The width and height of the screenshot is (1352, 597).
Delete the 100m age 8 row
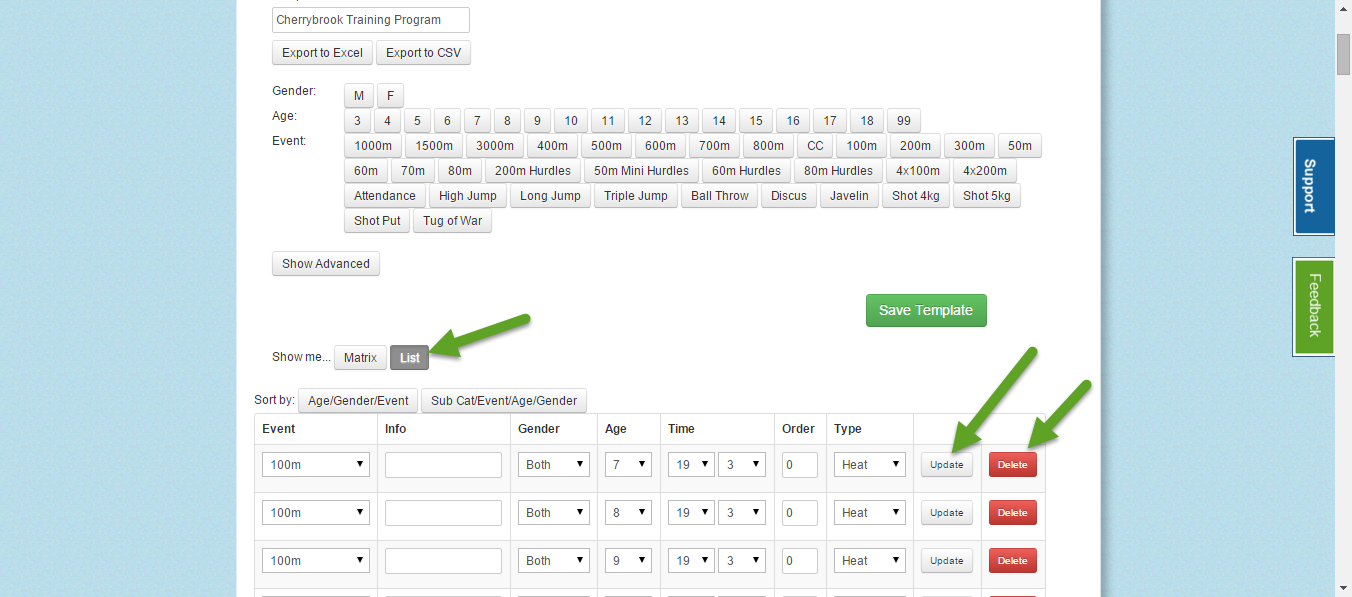tap(1013, 512)
